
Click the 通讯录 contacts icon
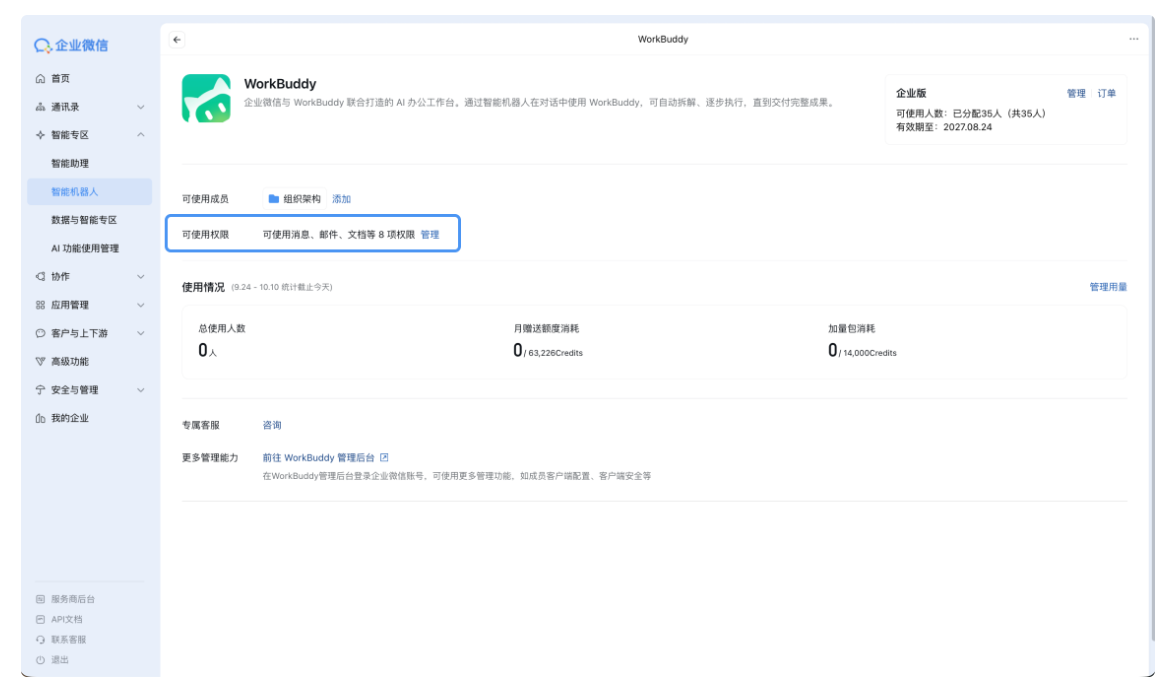click(x=41, y=107)
